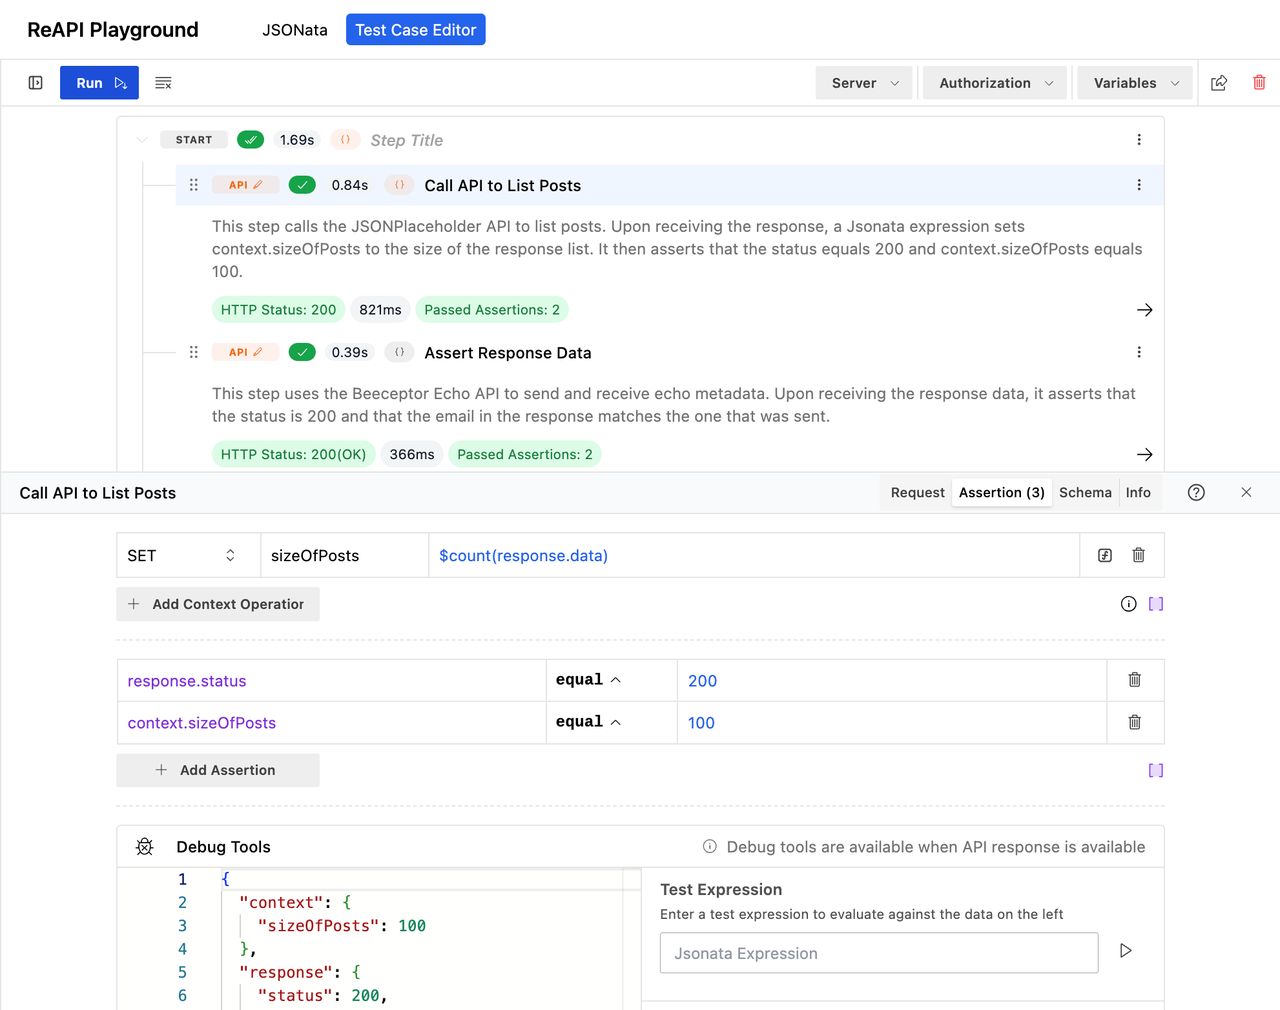The width and height of the screenshot is (1280, 1010).
Task: Click purple brackets icon beside Add Assertion
Action: 1156,770
